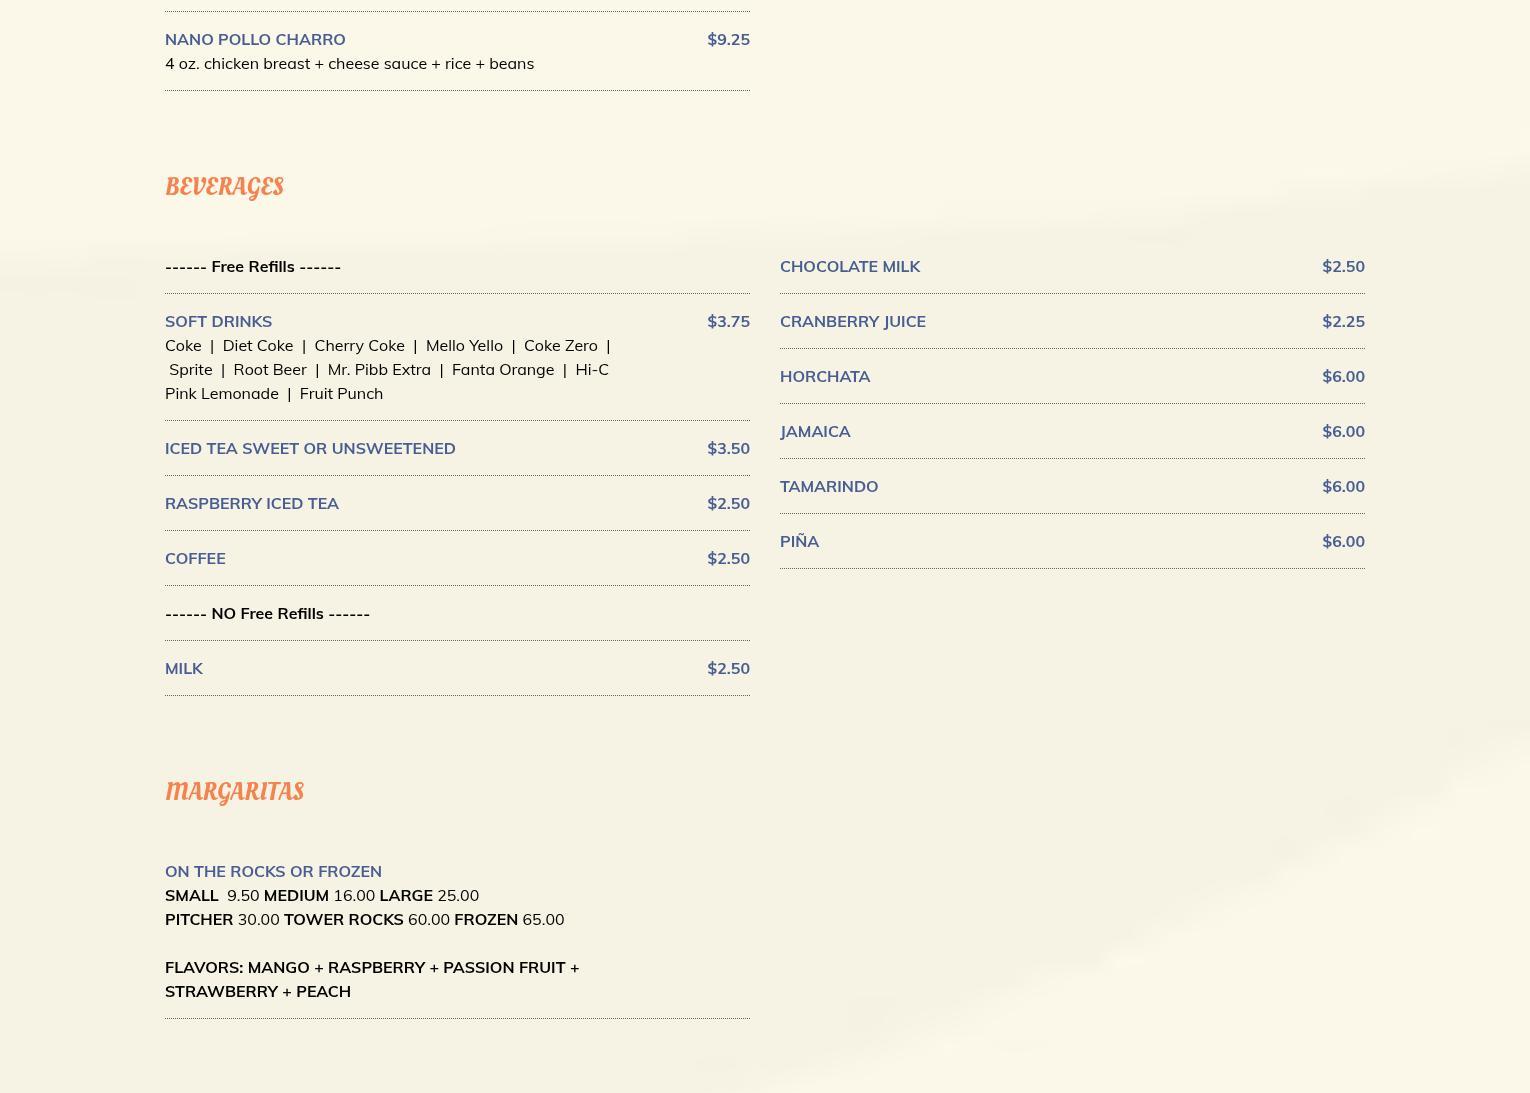This screenshot has height=1093, width=1530.
Task: Select the Tamarindo drink
Action: click(828, 486)
